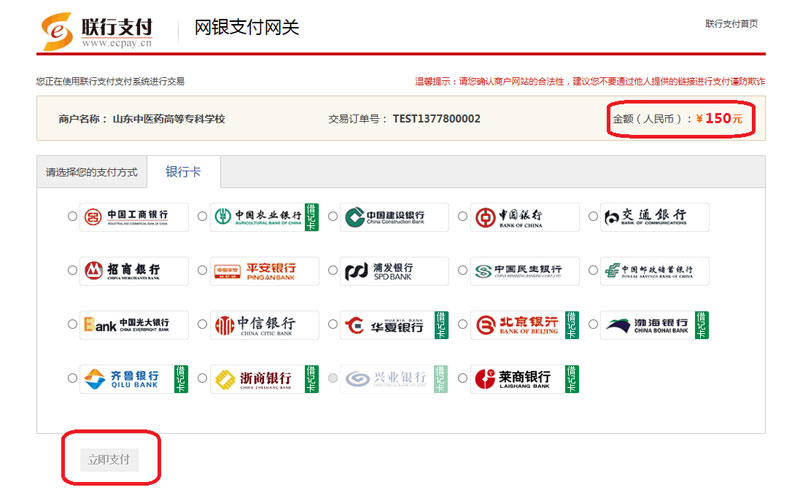Click the 您正在使用联行支付支付系统进行交易 notice
This screenshot has width=800, height=498.
(110, 82)
